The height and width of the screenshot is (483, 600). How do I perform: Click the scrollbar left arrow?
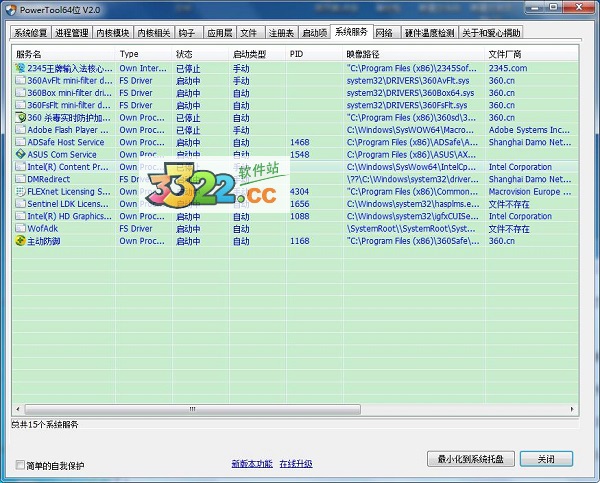point(18,410)
